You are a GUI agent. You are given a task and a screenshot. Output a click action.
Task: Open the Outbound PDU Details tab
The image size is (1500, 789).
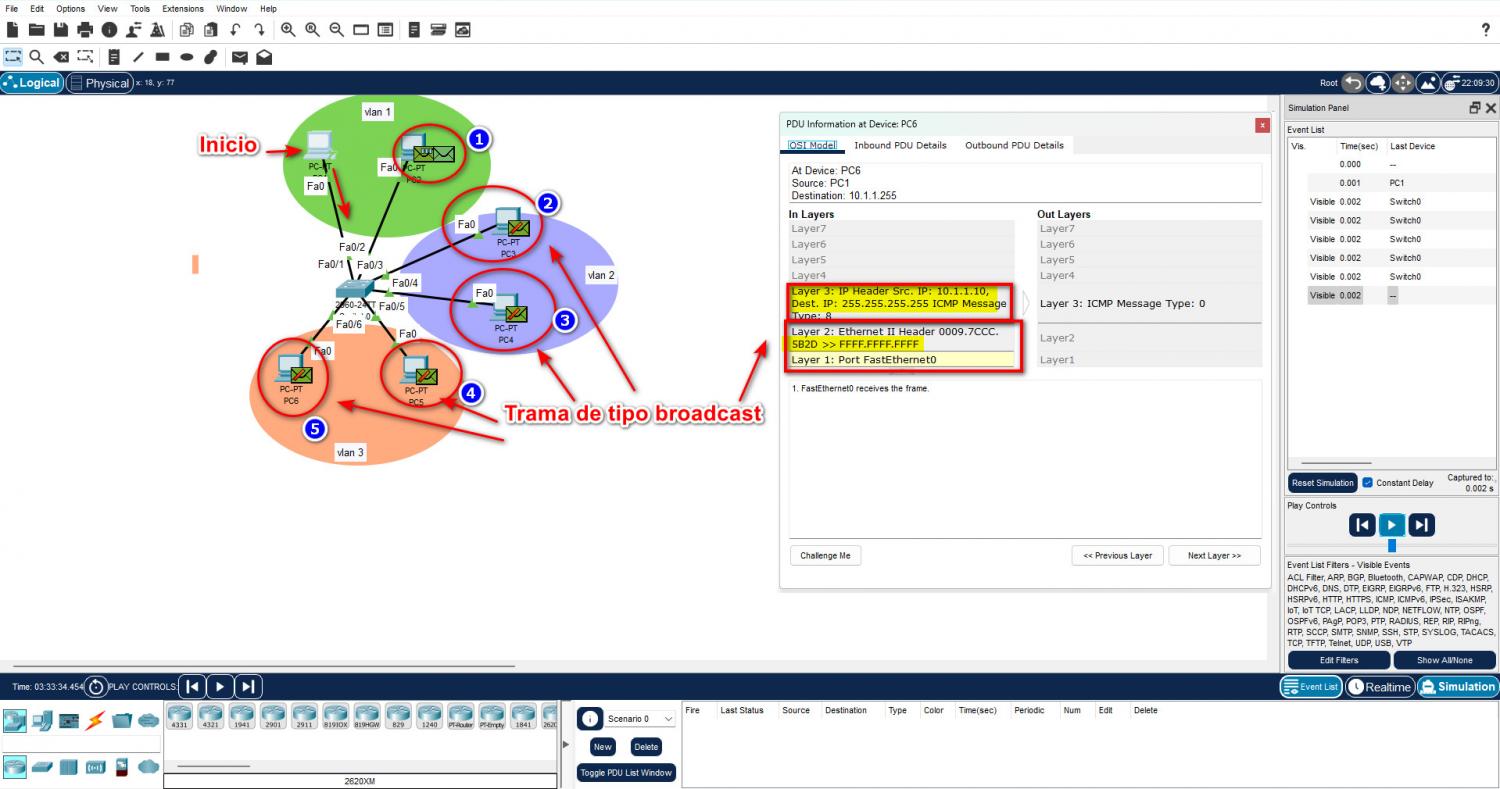pos(1014,145)
